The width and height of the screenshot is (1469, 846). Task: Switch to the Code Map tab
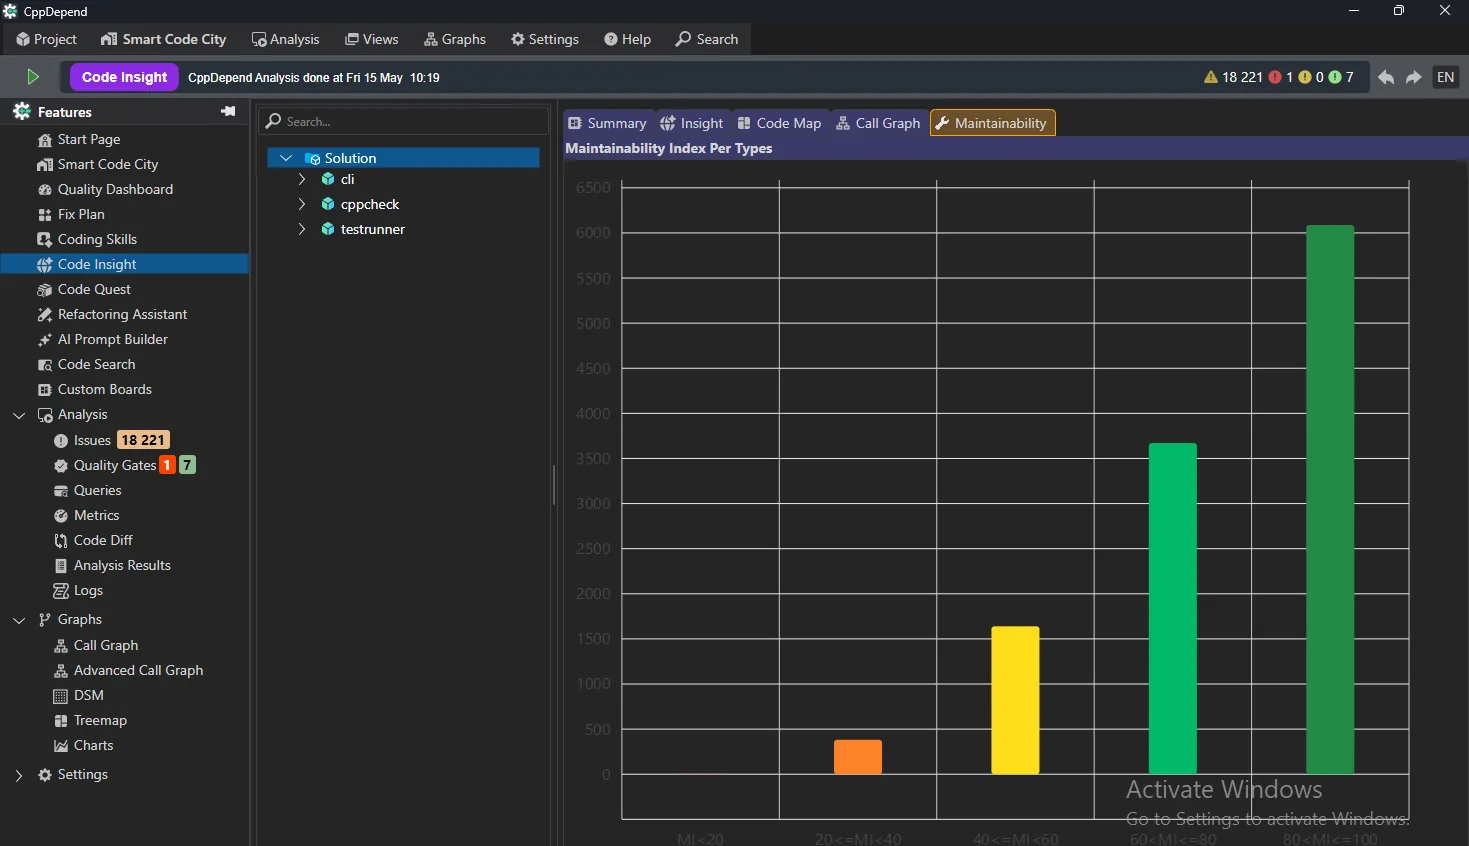click(x=779, y=123)
